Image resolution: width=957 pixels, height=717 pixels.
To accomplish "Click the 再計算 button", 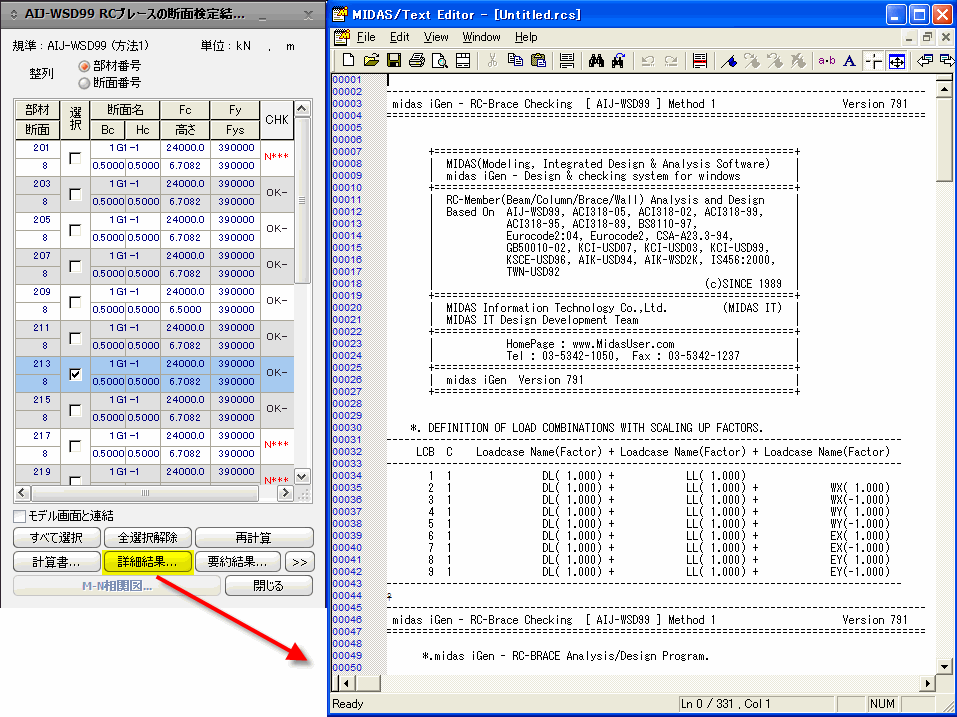I will click(x=254, y=538).
